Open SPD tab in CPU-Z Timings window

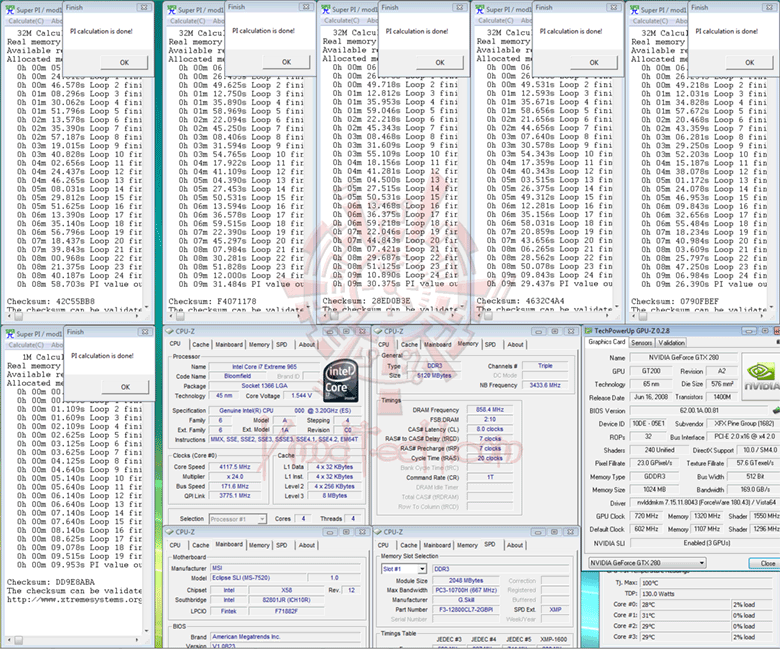(x=490, y=345)
